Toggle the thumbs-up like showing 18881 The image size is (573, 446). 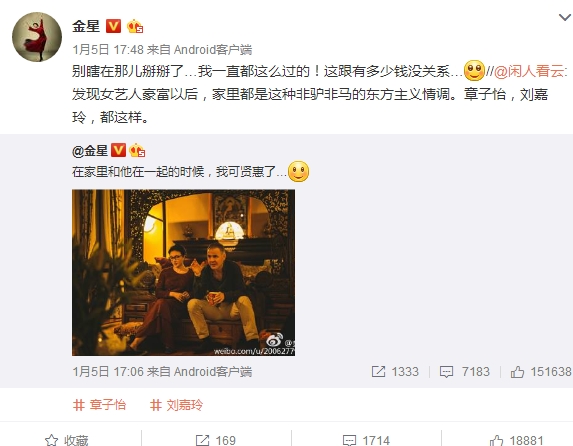click(516, 440)
